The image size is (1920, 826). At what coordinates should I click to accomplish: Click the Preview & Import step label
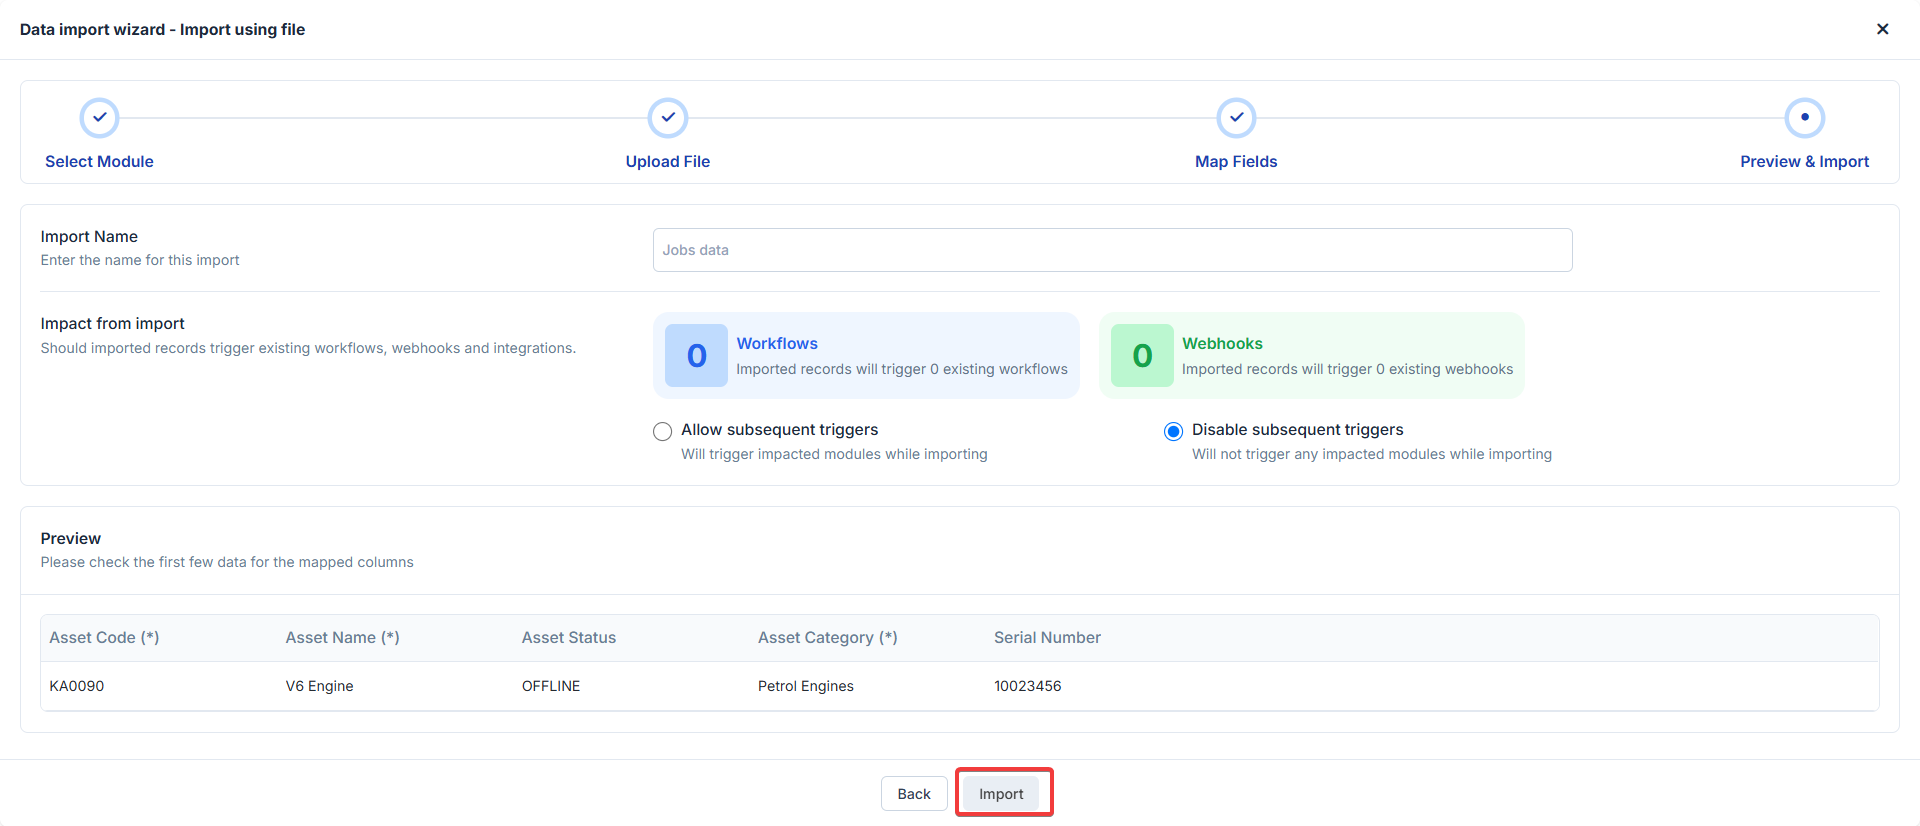1804,162
